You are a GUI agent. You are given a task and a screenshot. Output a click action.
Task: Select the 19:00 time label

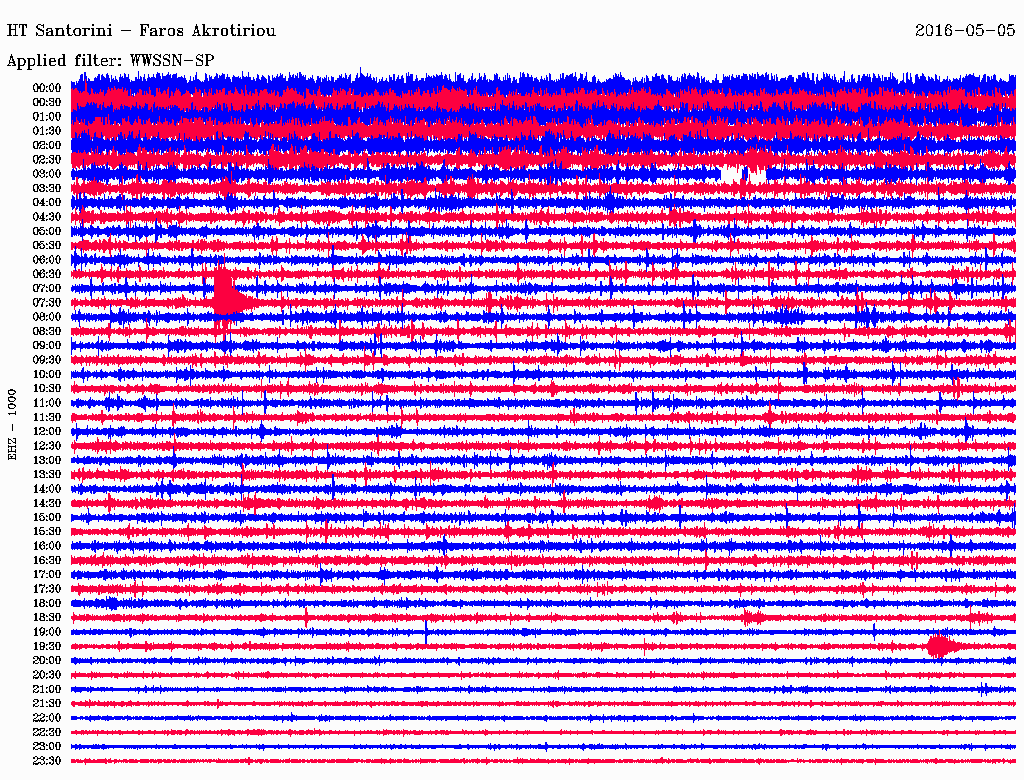pos(47,632)
